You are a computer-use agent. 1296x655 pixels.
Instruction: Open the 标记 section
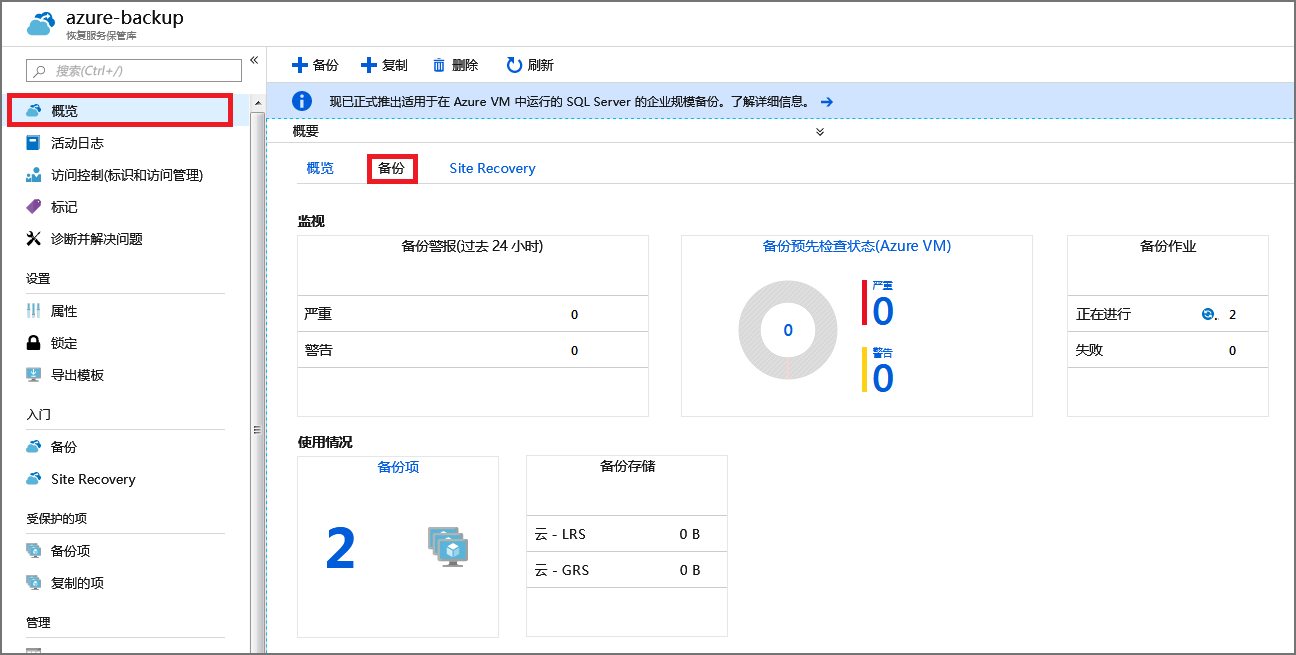pyautogui.click(x=65, y=206)
